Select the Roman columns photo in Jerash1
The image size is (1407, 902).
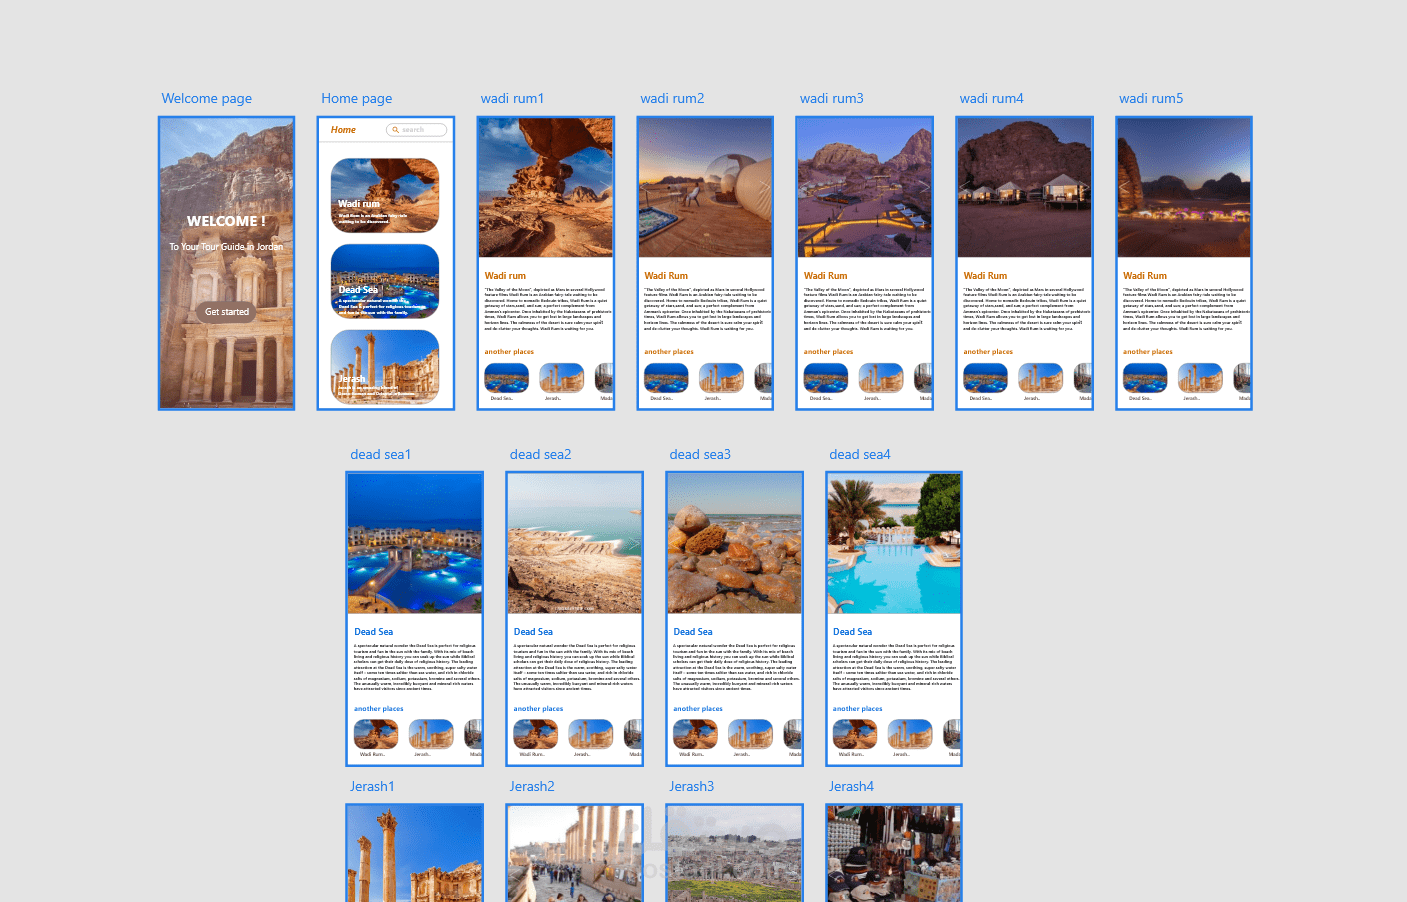click(414, 854)
